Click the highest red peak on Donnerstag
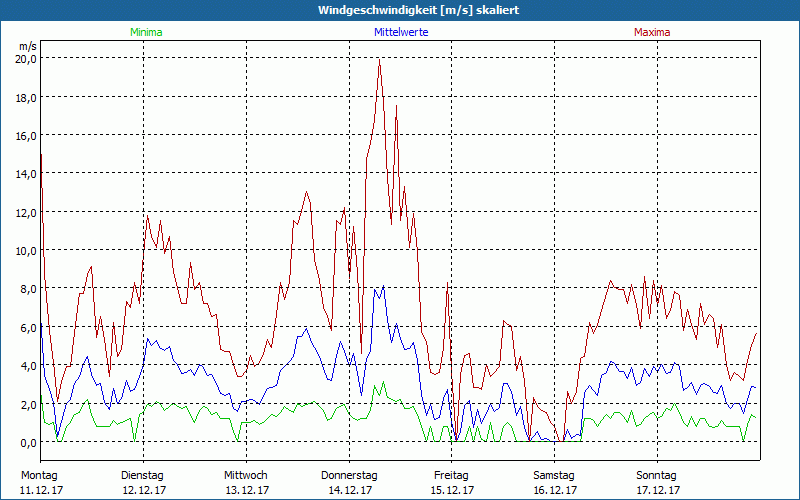This screenshot has width=800, height=500. pyautogui.click(x=379, y=63)
